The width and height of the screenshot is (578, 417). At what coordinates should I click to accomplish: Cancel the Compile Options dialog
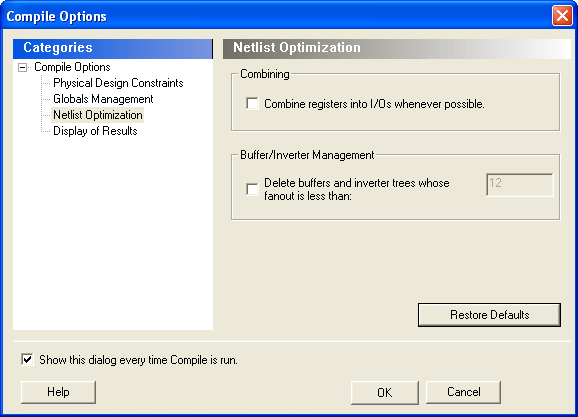[463, 392]
